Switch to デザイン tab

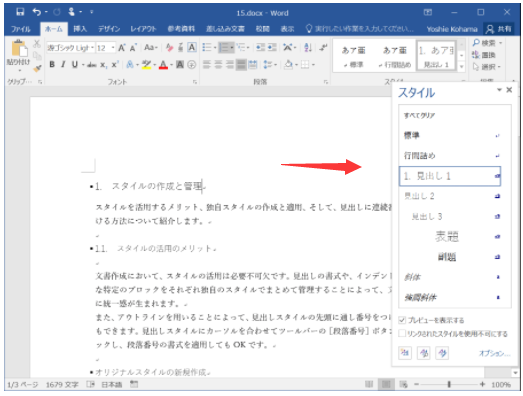[109, 29]
